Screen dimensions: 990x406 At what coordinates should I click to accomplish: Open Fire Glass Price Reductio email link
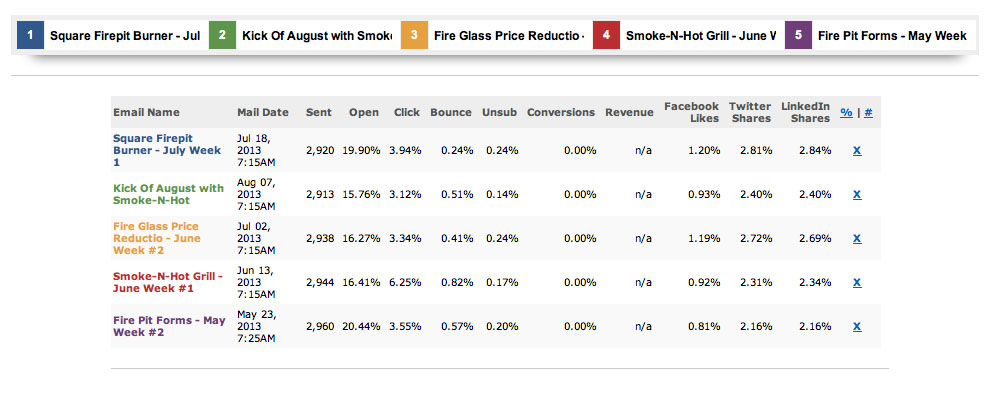point(156,238)
